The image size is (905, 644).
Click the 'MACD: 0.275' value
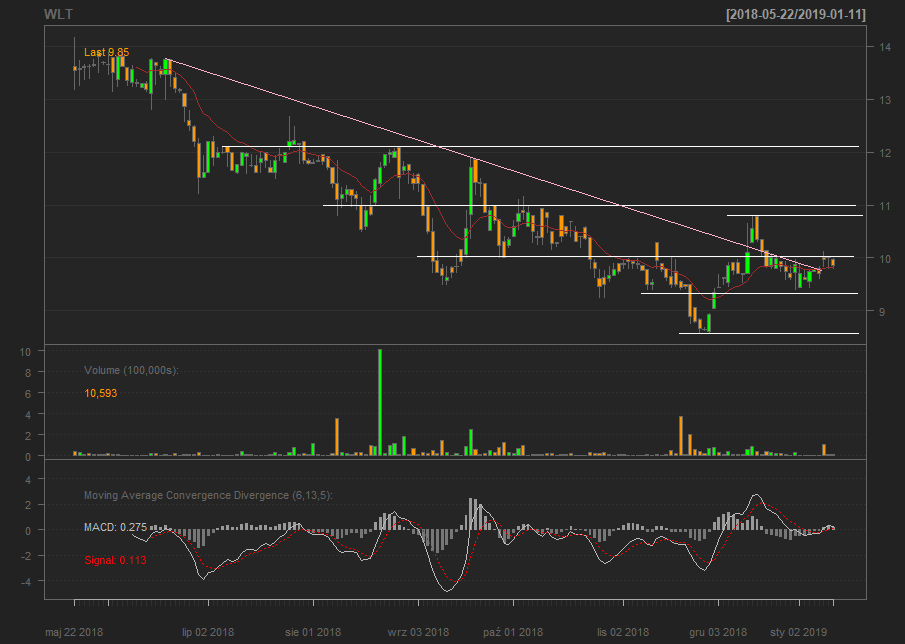(115, 527)
